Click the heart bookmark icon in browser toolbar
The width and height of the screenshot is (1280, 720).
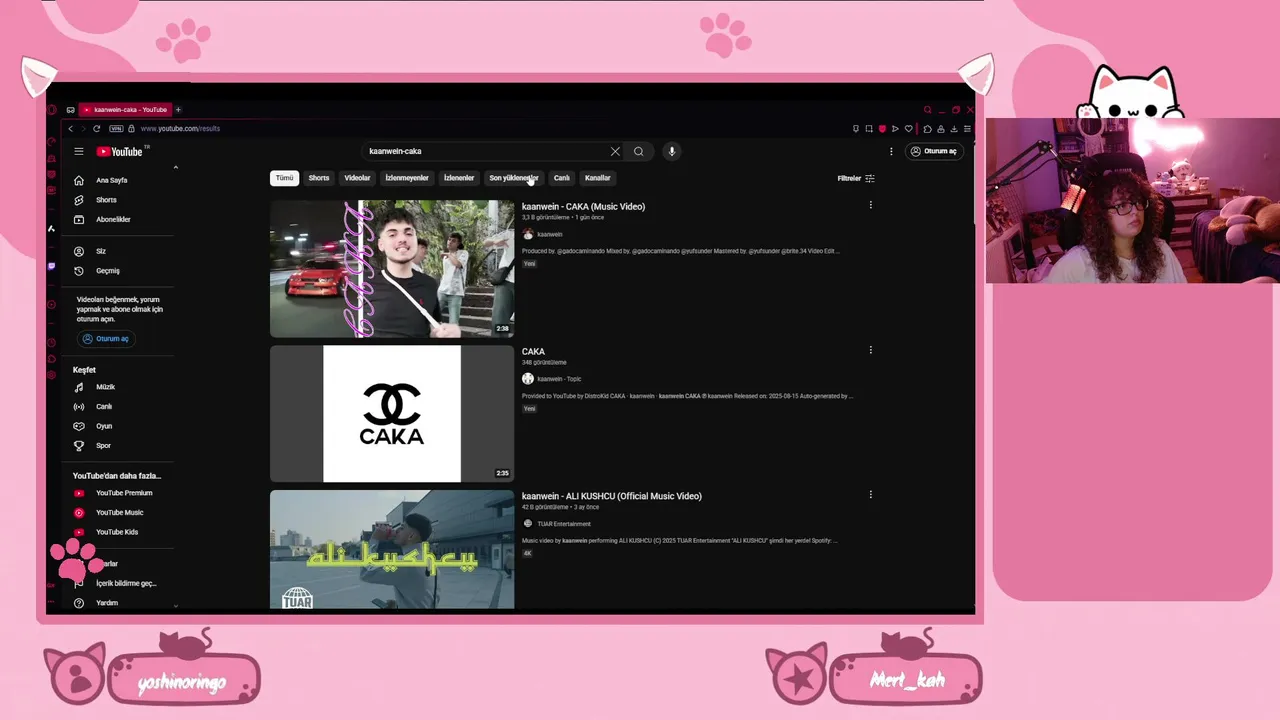tap(908, 129)
